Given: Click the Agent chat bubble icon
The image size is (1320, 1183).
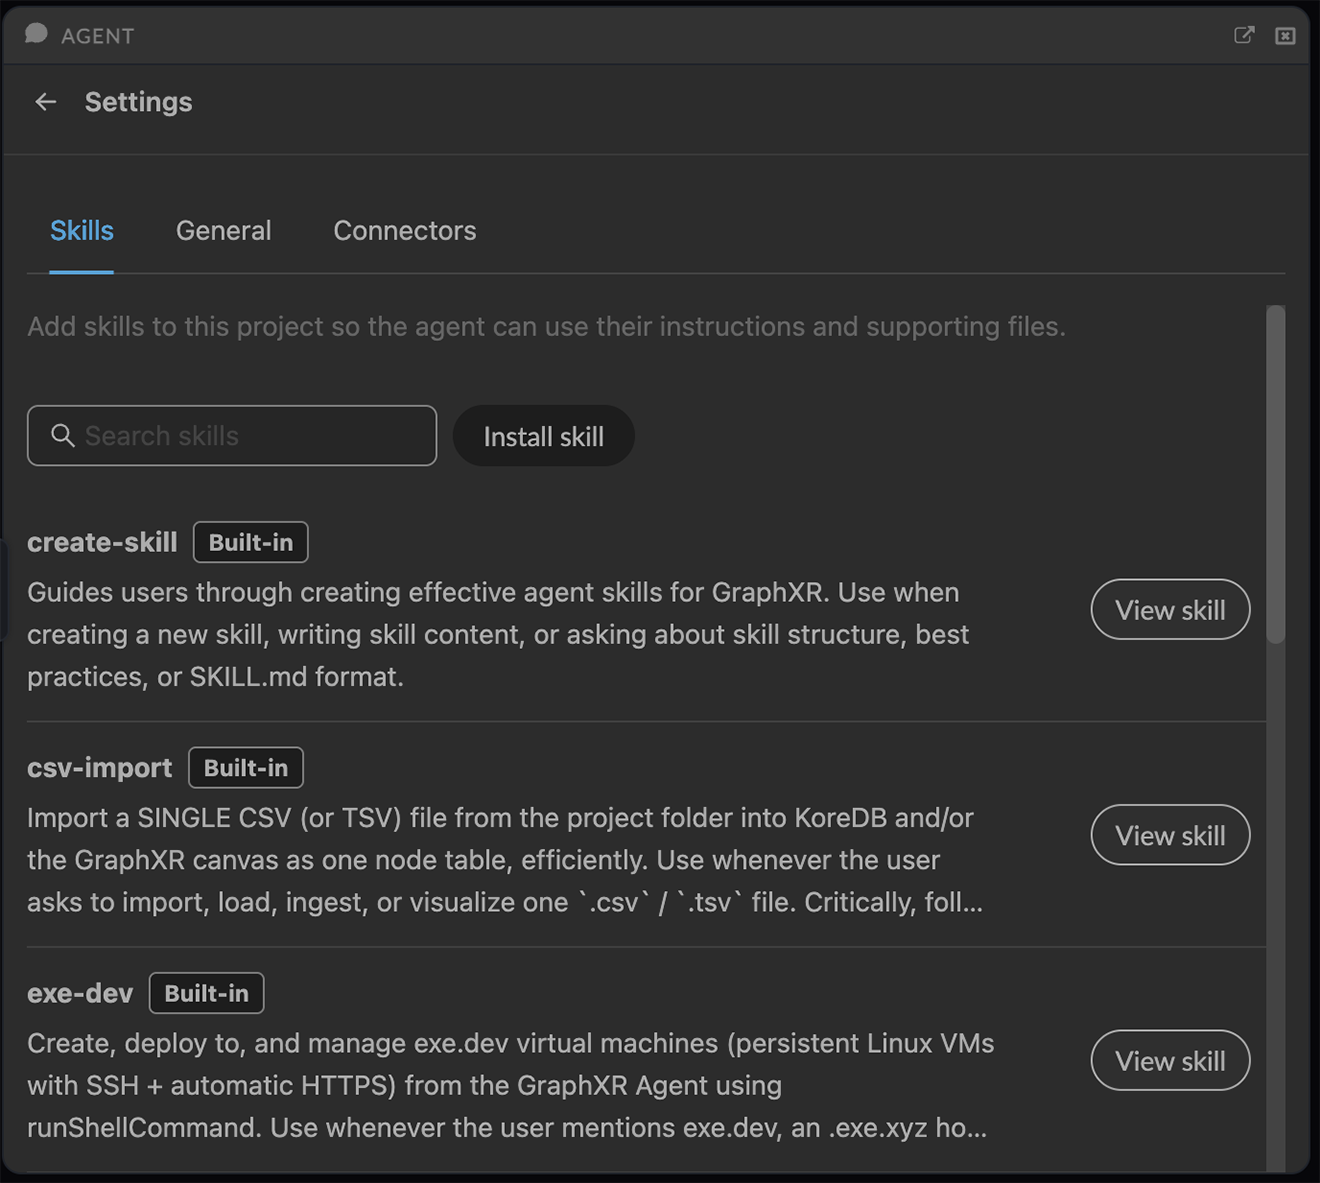Looking at the screenshot, I should coord(36,34).
